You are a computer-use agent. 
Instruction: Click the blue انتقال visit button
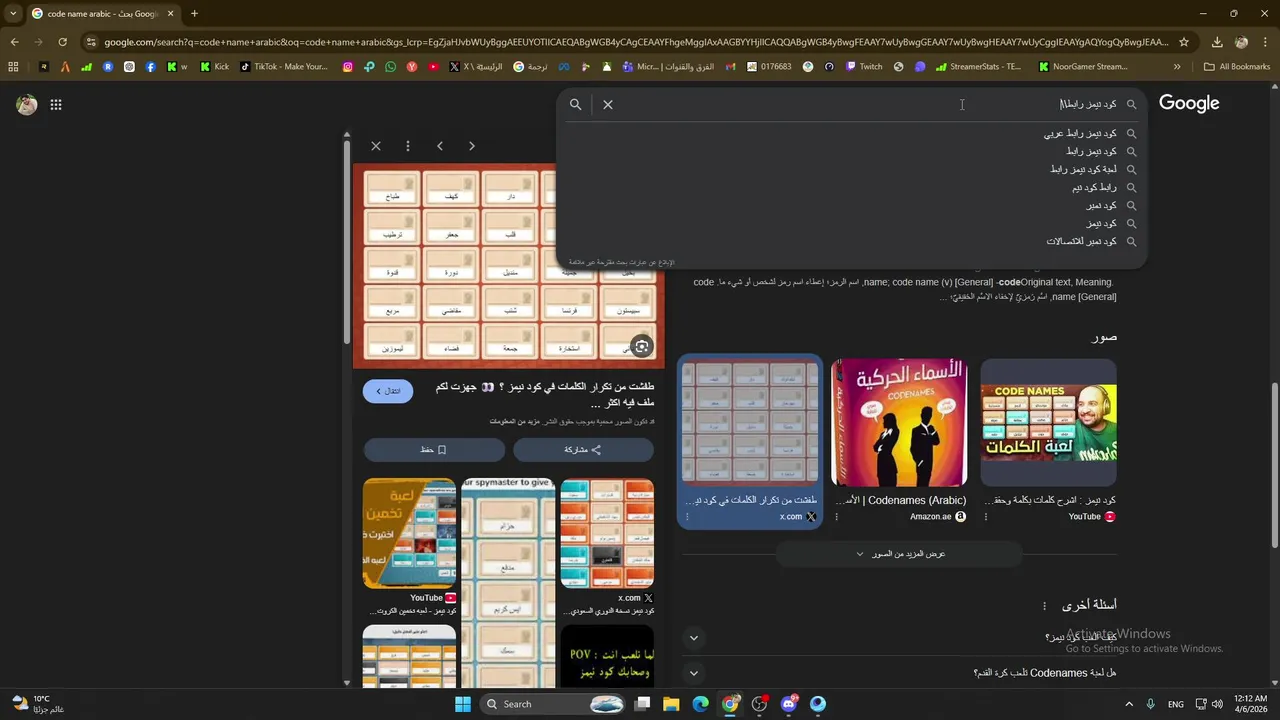pyautogui.click(x=388, y=391)
